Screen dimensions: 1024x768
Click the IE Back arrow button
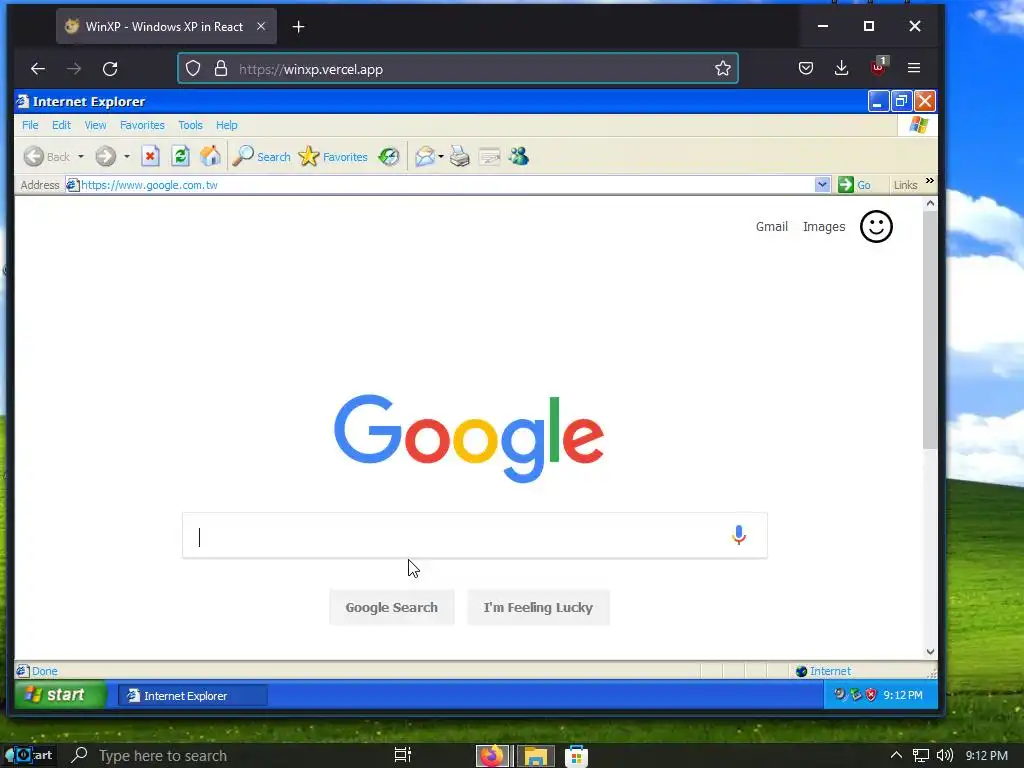point(34,157)
